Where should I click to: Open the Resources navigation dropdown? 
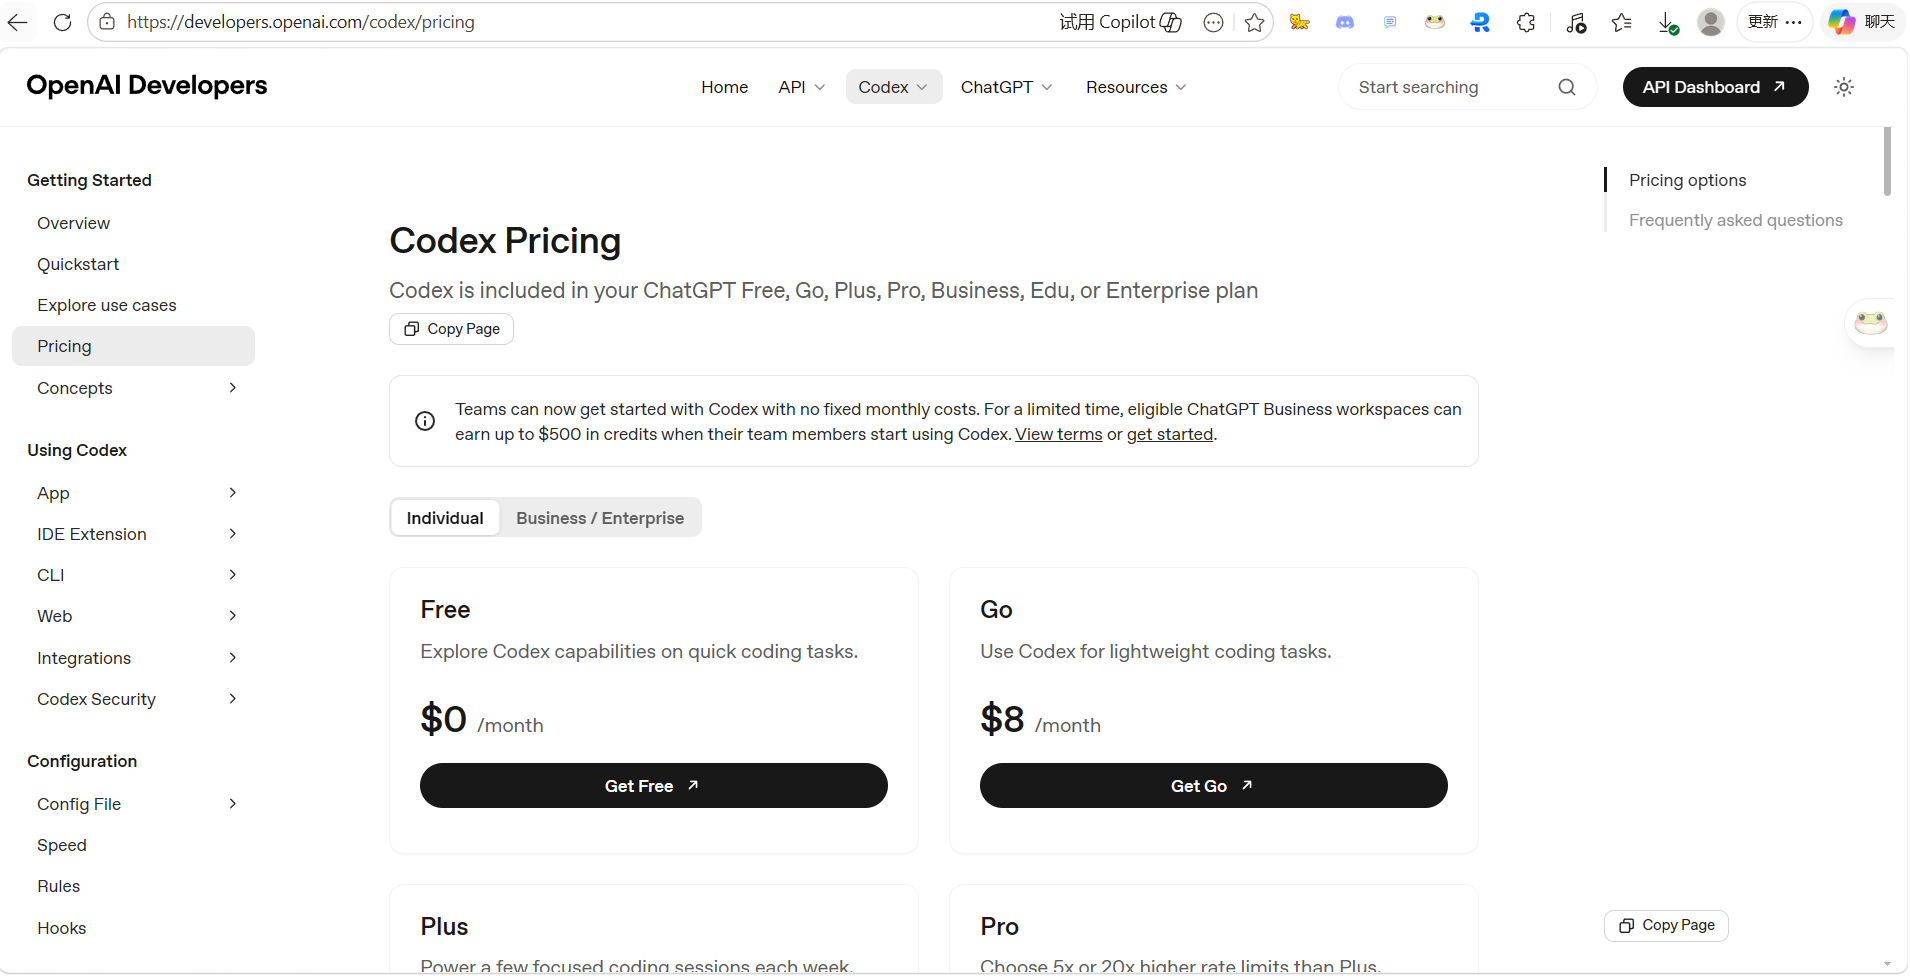pos(1136,87)
